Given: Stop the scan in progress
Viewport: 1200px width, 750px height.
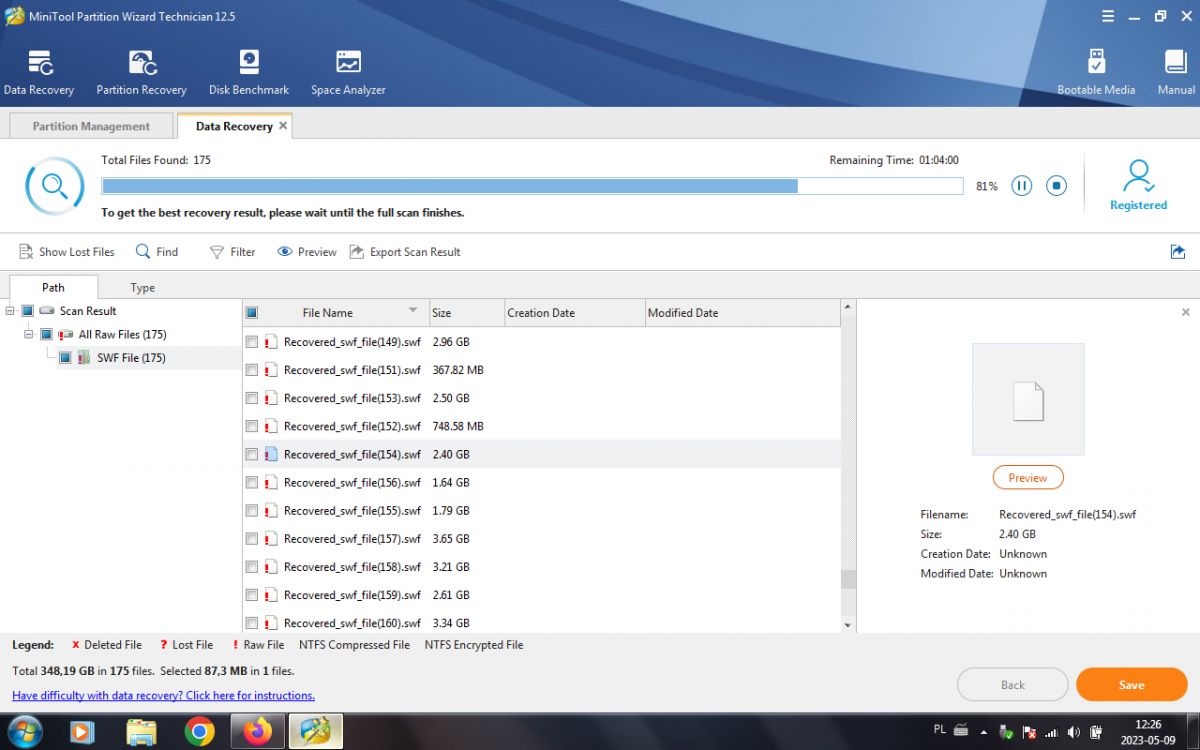Looking at the screenshot, I should [x=1057, y=186].
